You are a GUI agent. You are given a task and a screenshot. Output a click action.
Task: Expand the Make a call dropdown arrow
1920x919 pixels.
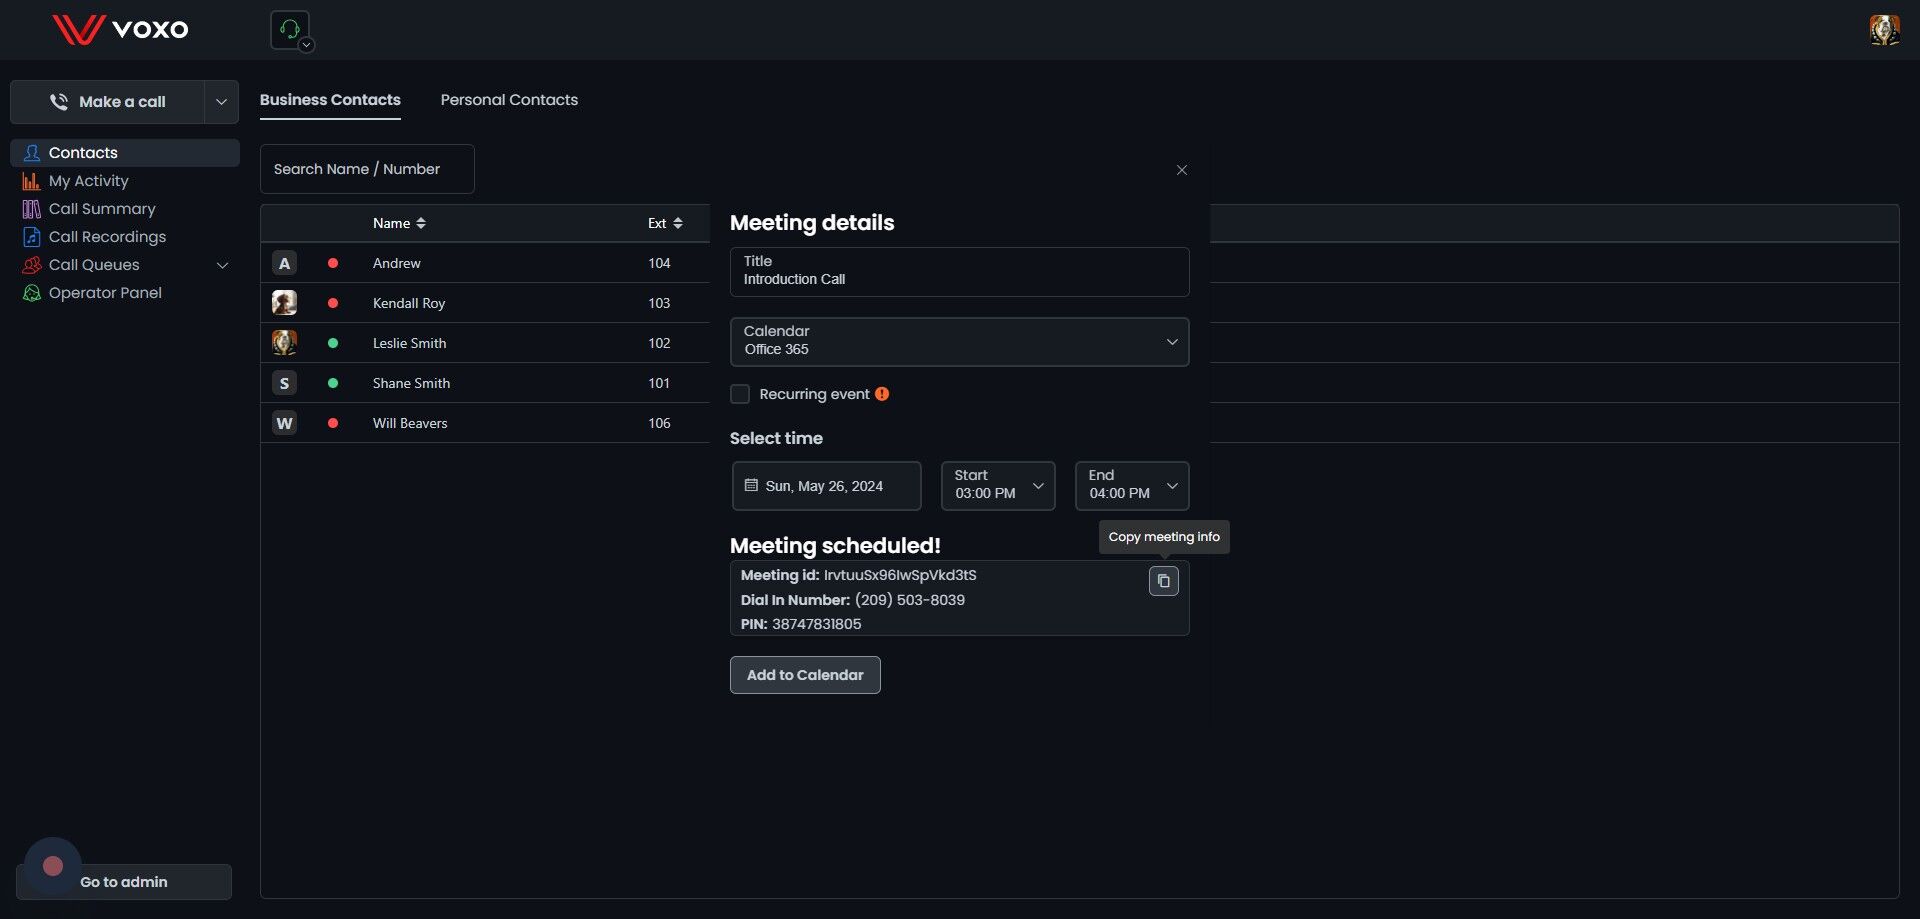coord(221,102)
